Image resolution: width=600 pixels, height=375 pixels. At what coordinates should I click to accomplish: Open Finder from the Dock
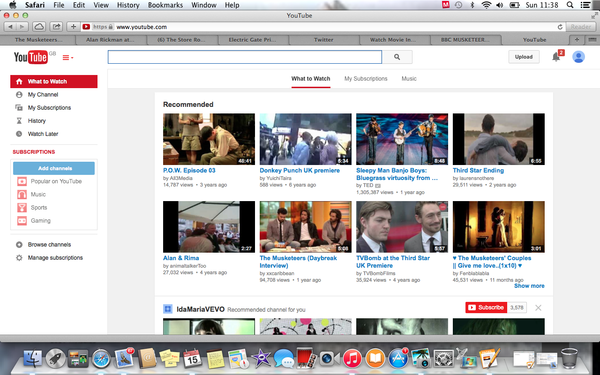(x=33, y=359)
